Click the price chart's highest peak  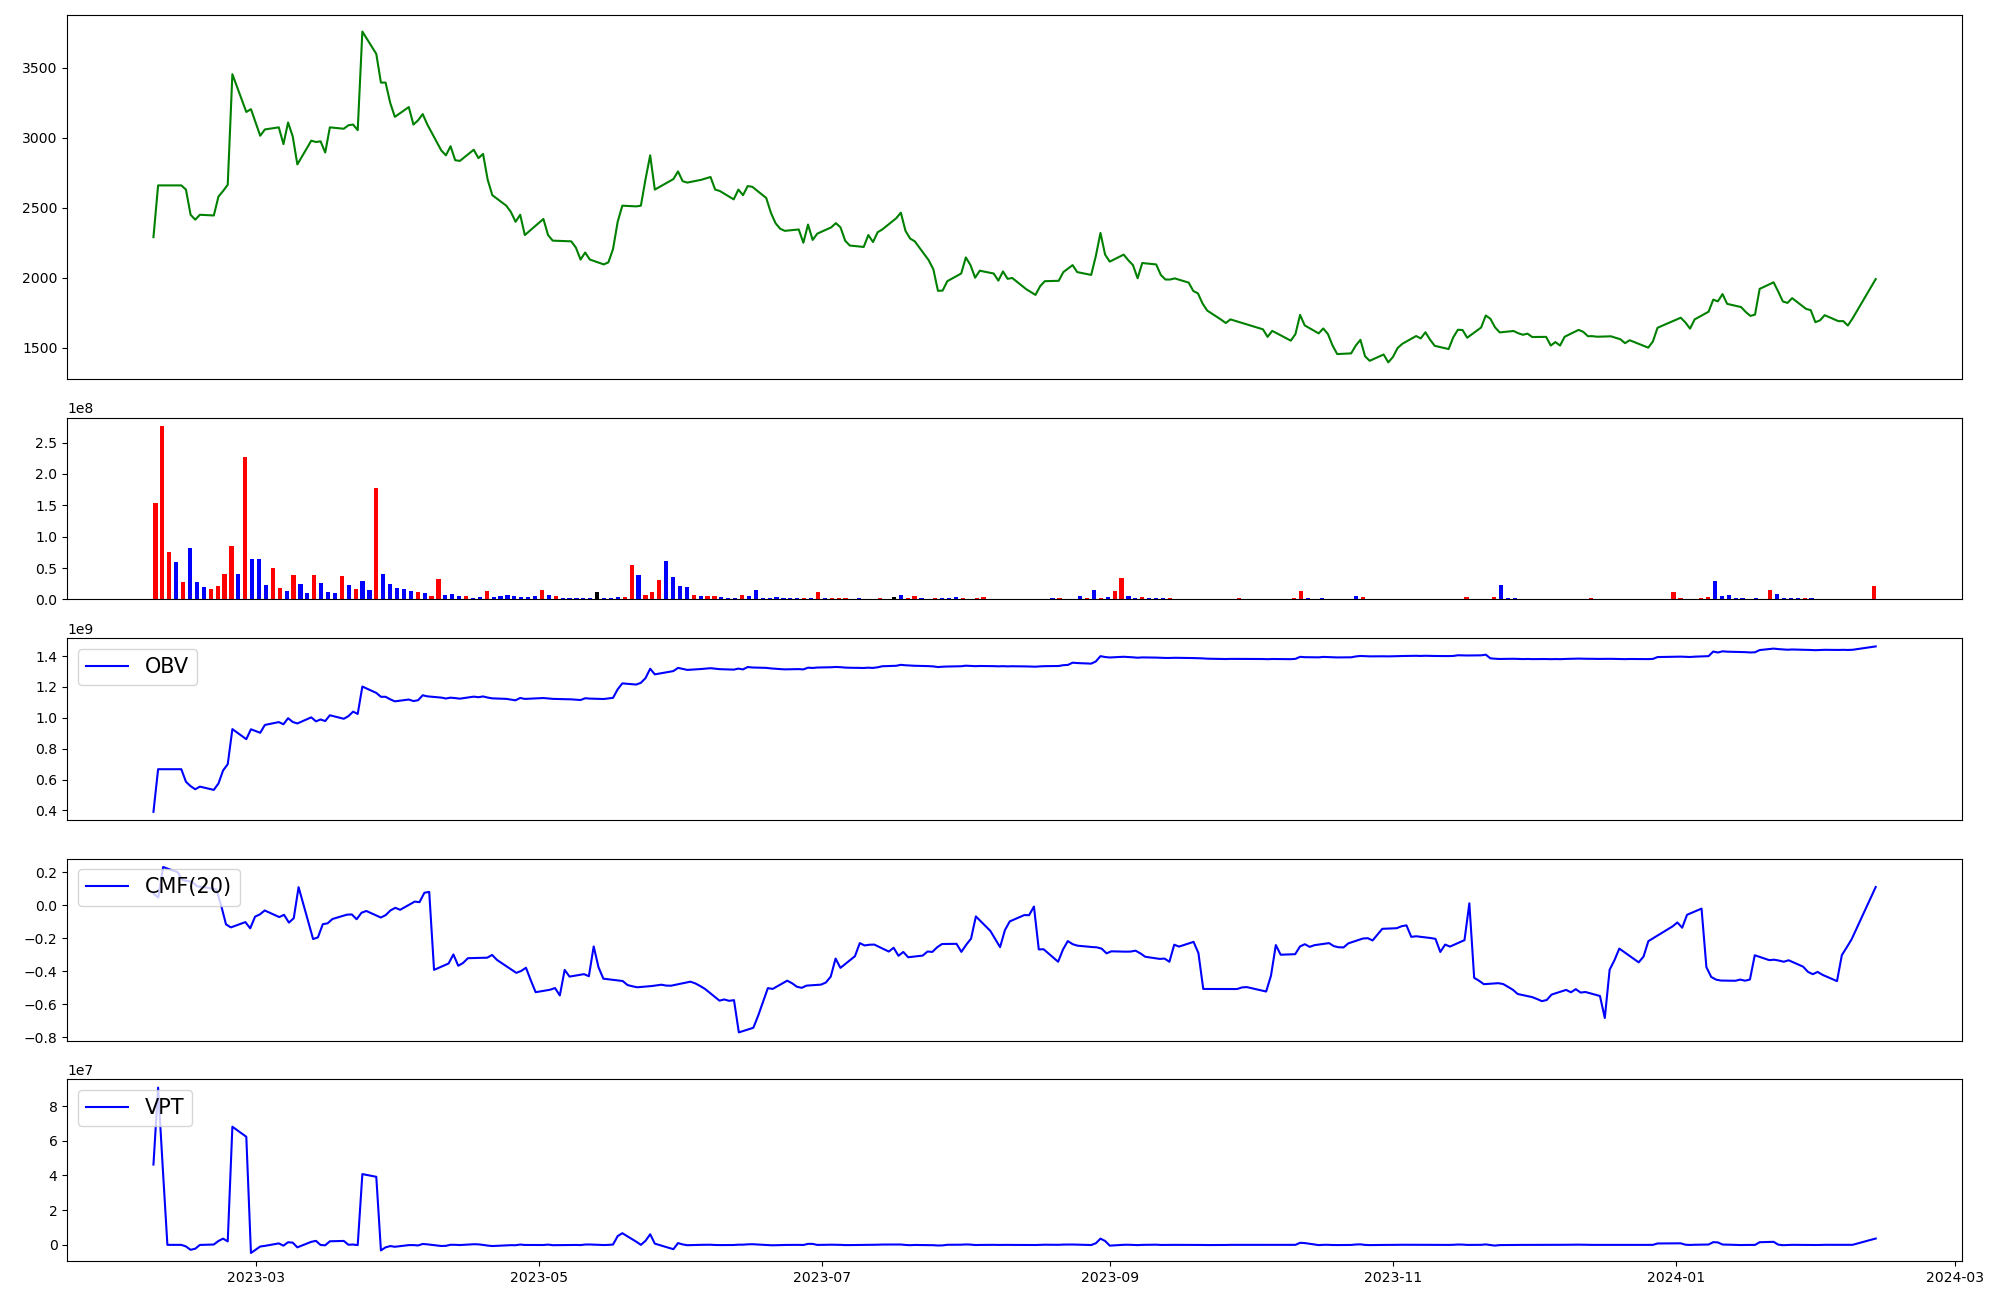pyautogui.click(x=362, y=32)
